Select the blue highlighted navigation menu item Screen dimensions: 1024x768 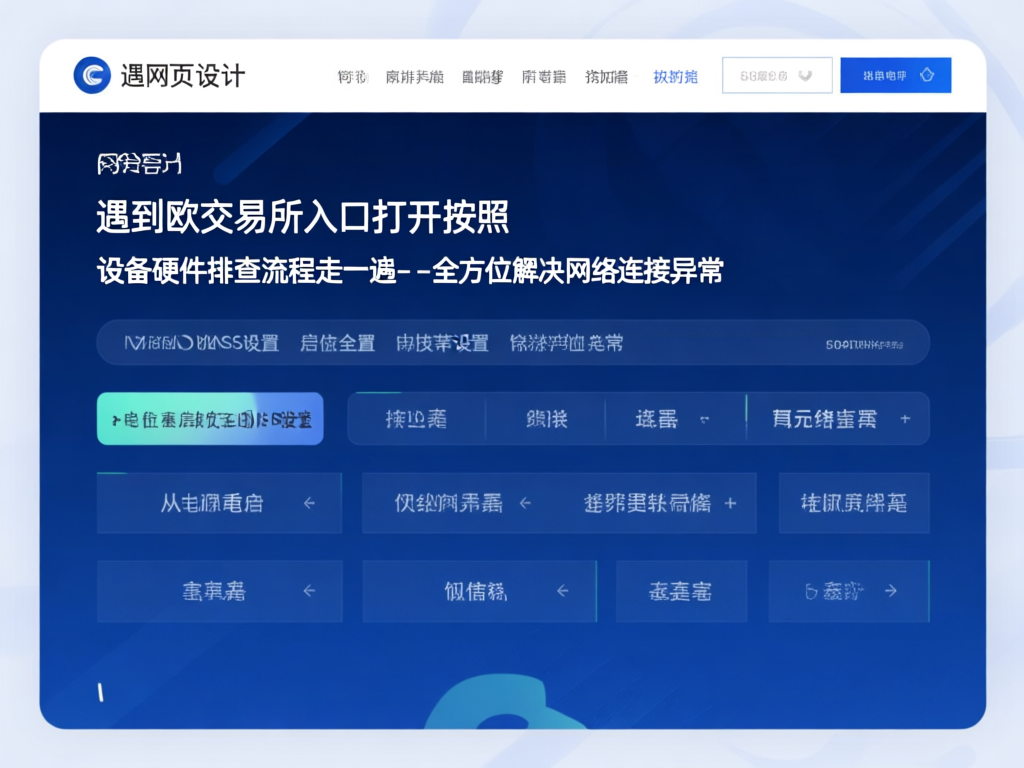(676, 75)
